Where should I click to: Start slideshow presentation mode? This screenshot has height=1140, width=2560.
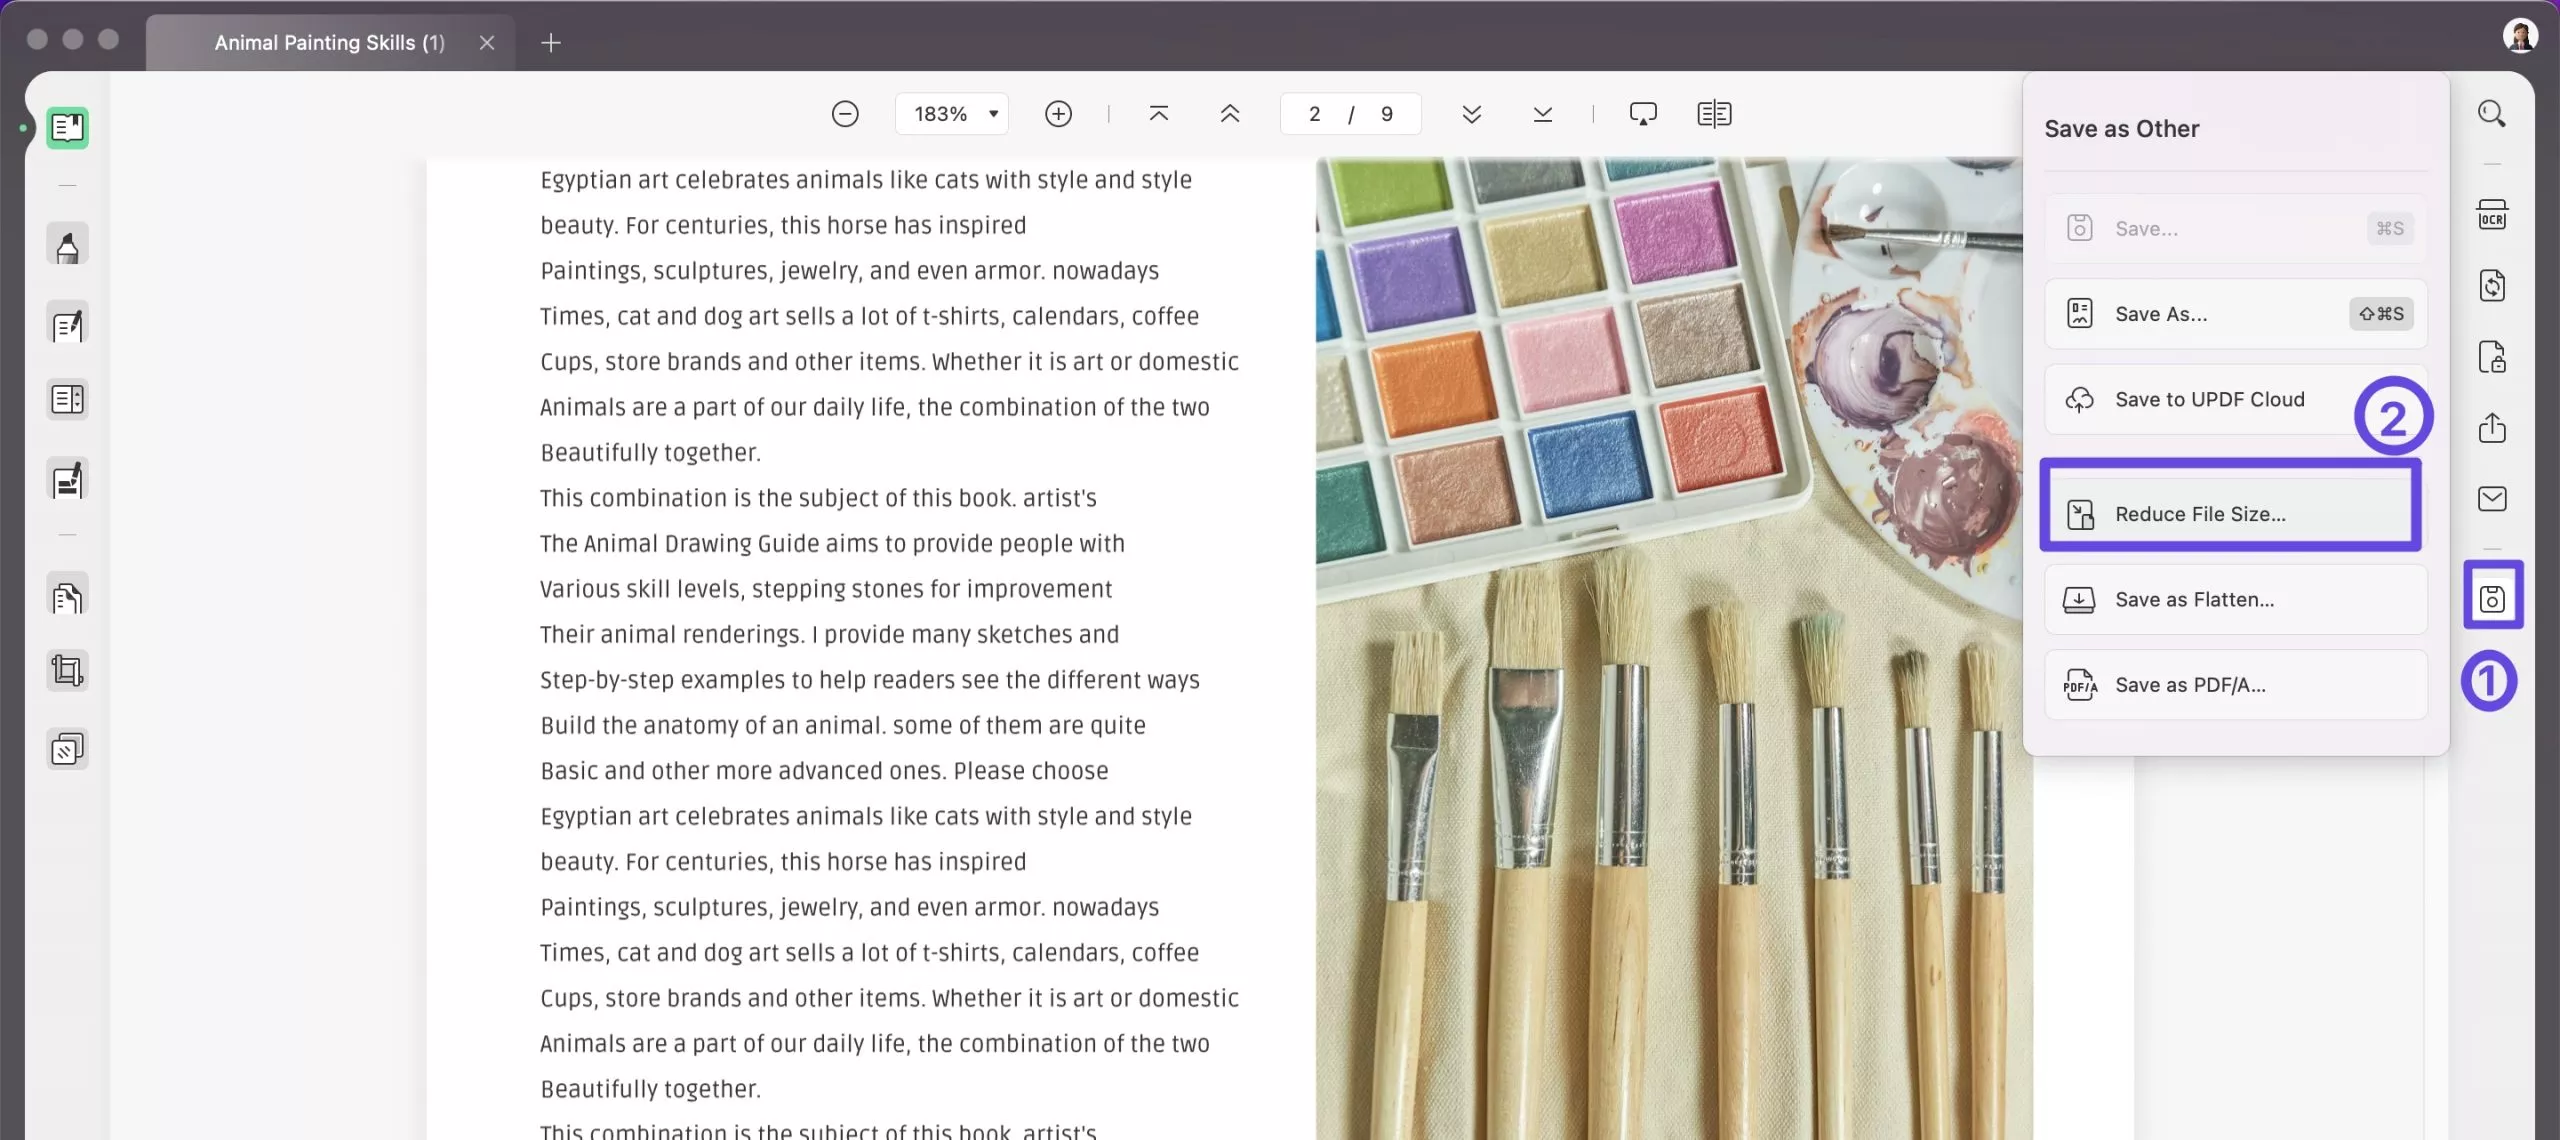pos(1643,114)
